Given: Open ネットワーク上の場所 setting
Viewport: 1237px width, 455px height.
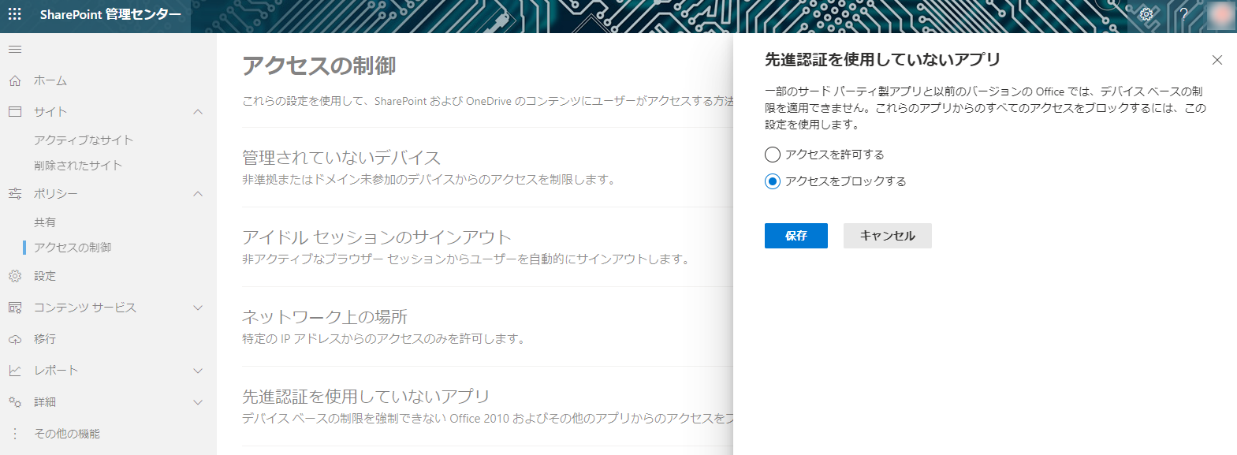Looking at the screenshot, I should click(x=325, y=317).
